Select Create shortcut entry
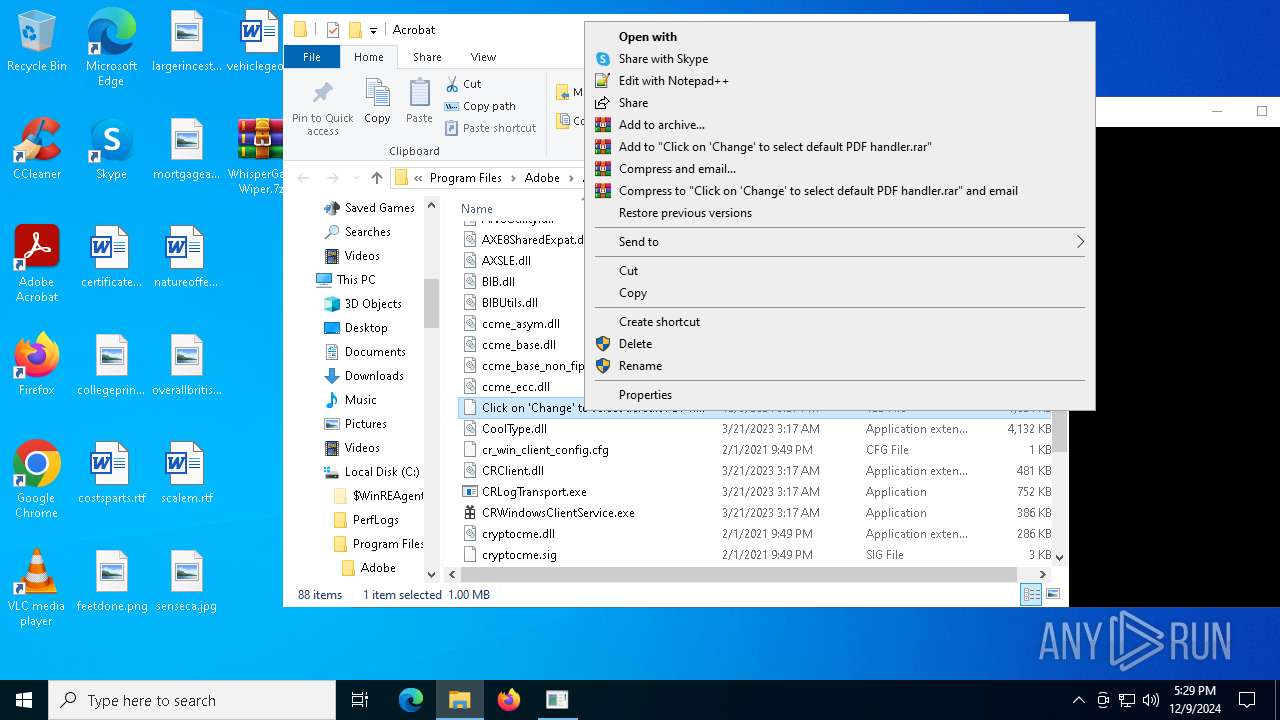This screenshot has height=720, width=1280. pyautogui.click(x=840, y=322)
